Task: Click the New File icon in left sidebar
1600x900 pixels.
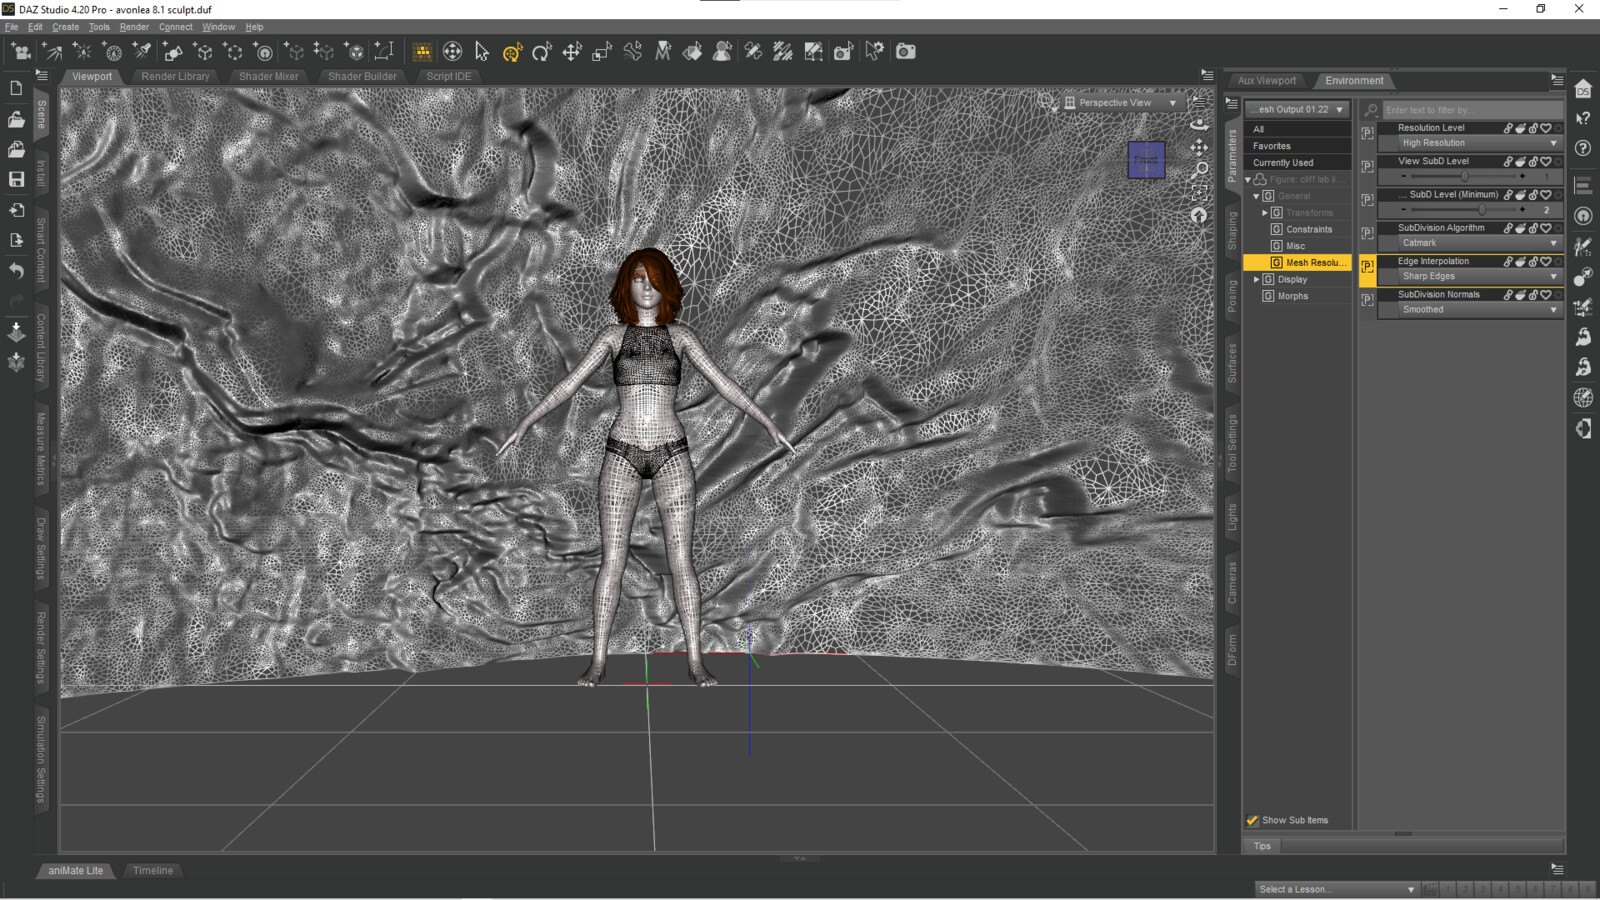Action: [16, 88]
